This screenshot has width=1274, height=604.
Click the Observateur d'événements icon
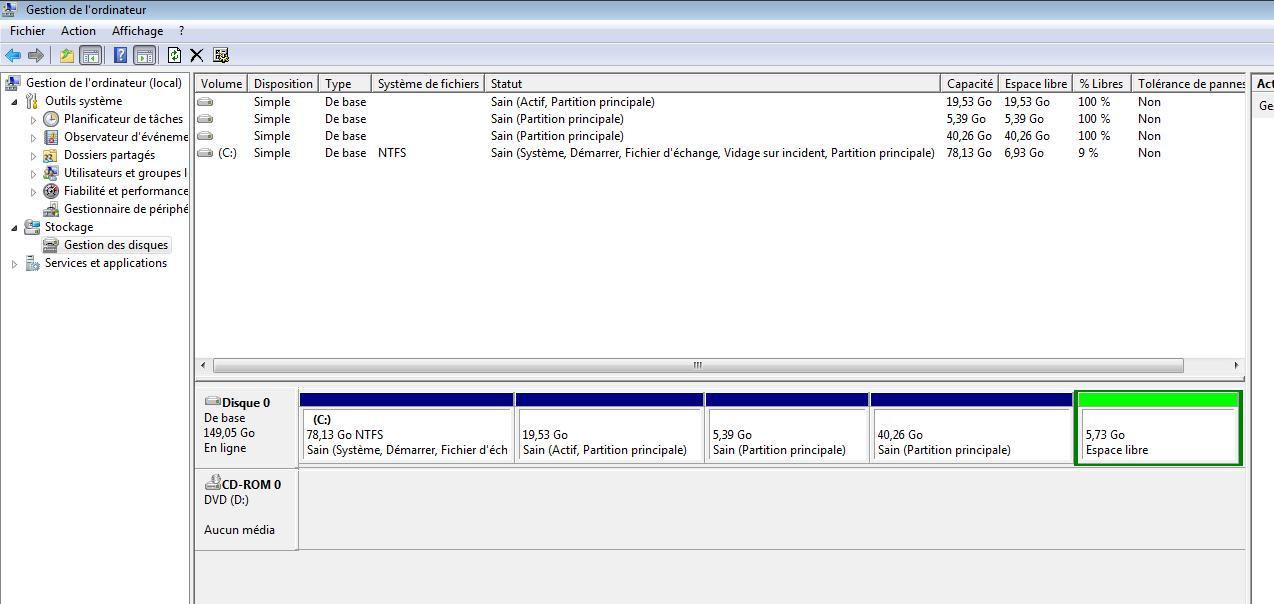pyautogui.click(x=51, y=137)
